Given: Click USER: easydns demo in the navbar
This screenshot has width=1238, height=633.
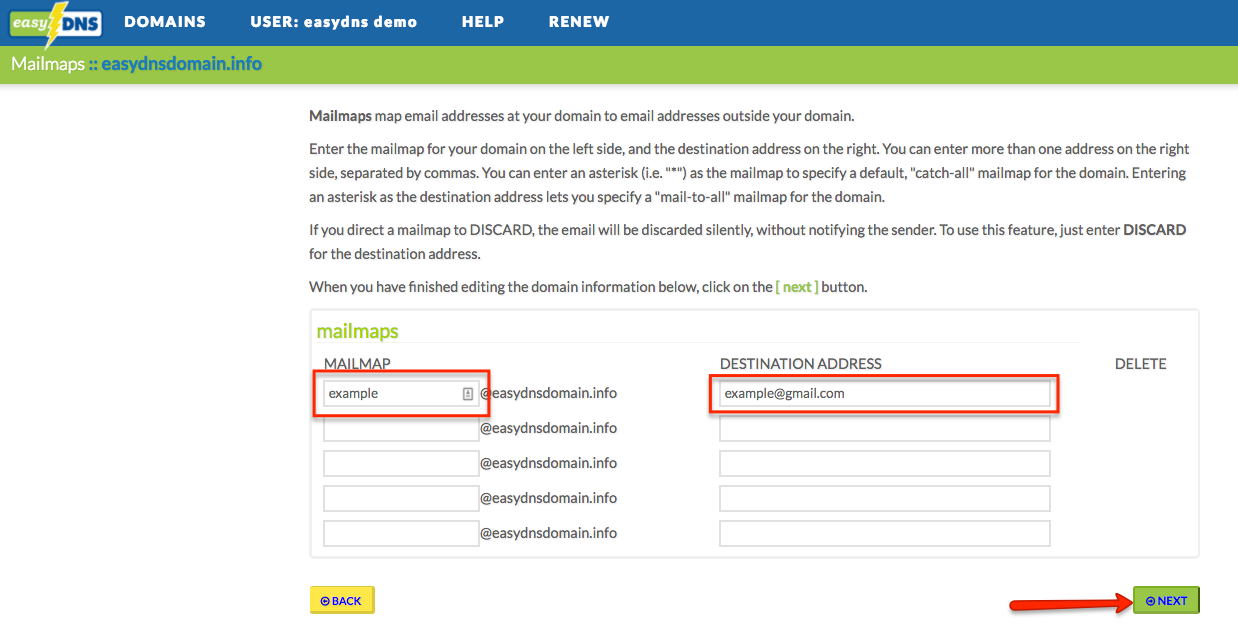Looking at the screenshot, I should click(x=334, y=21).
